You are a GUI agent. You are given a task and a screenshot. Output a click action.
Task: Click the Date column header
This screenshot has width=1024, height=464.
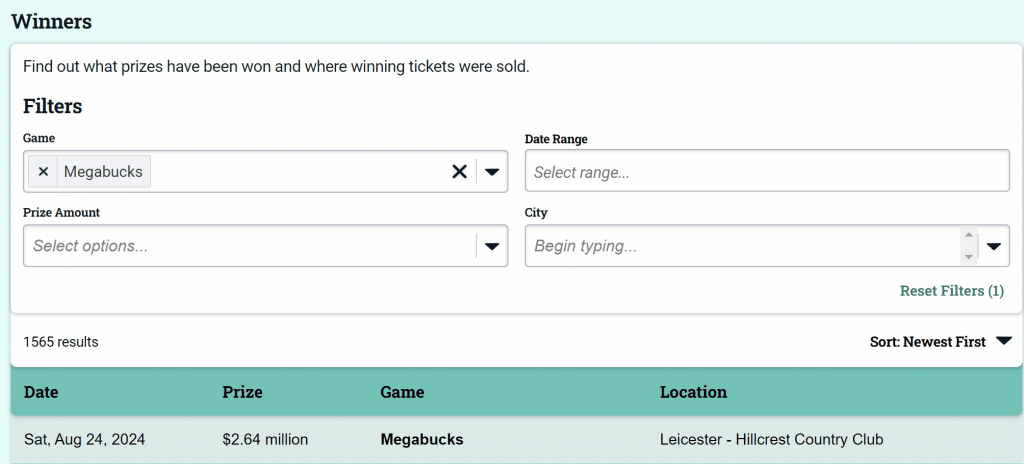coord(41,392)
